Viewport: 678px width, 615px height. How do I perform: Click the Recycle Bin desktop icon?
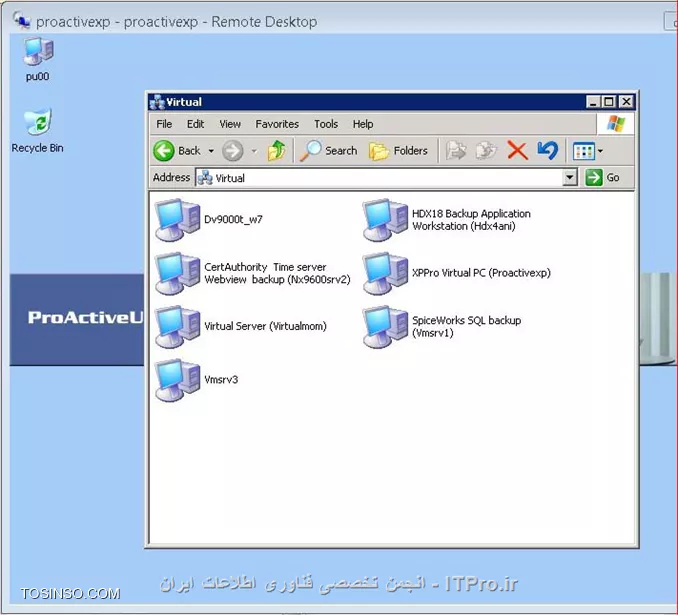tap(38, 121)
